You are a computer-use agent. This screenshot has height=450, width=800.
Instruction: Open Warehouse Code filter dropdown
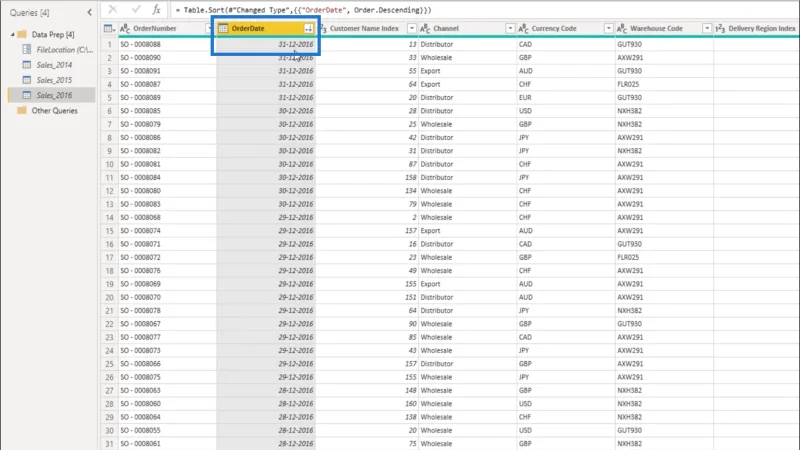tap(707, 29)
